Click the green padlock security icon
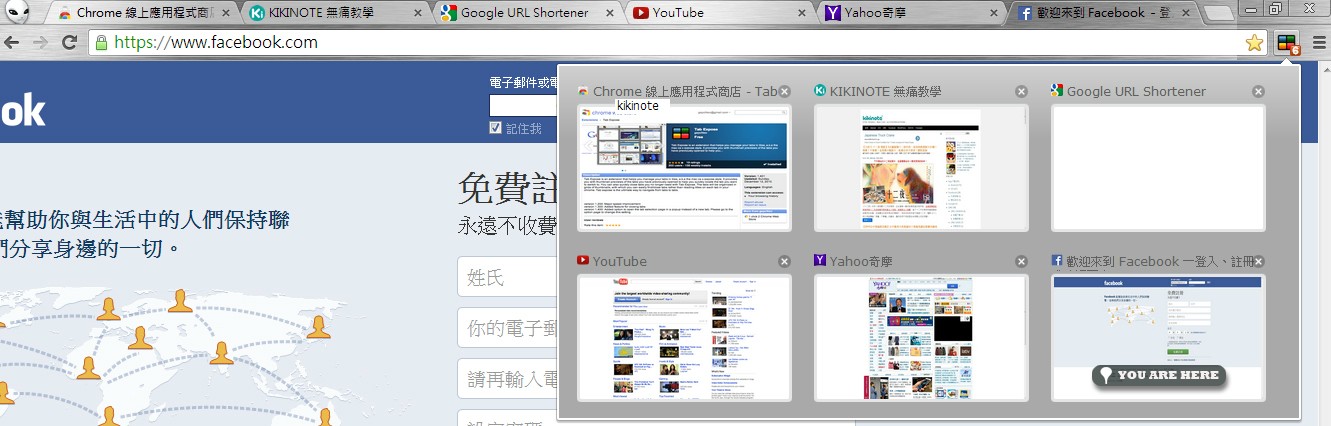Viewport: 1331px width, 426px height. pyautogui.click(x=101, y=42)
